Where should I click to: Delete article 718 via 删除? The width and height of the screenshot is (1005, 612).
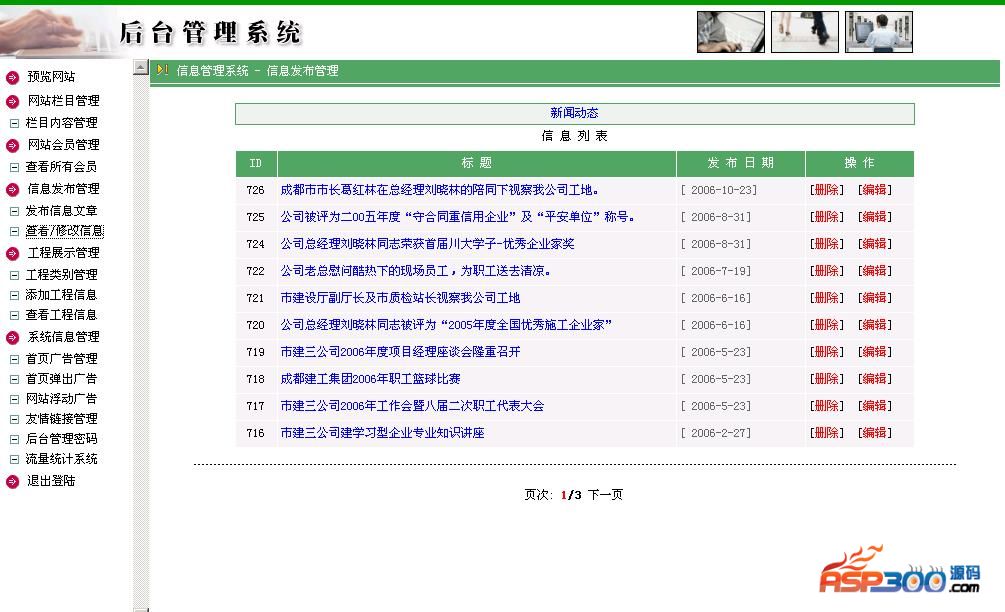(x=827, y=378)
